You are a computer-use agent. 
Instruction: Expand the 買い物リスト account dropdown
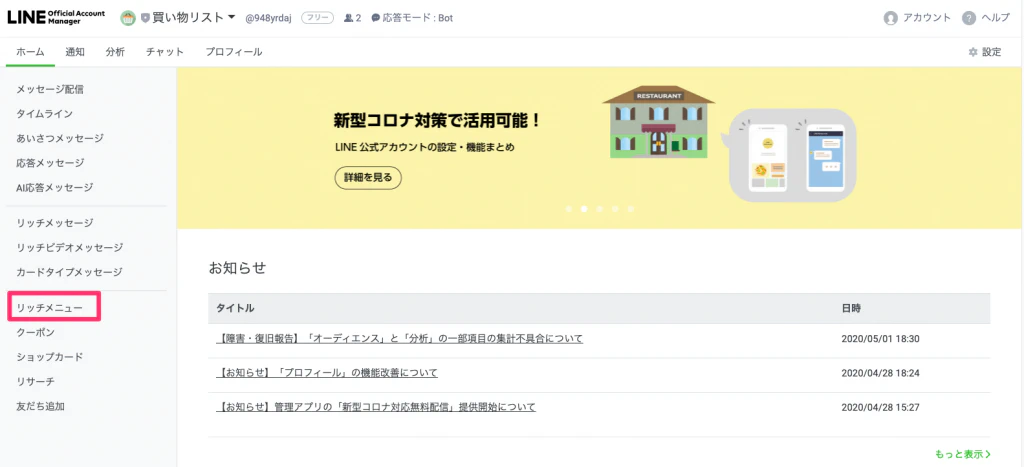[x=232, y=18]
